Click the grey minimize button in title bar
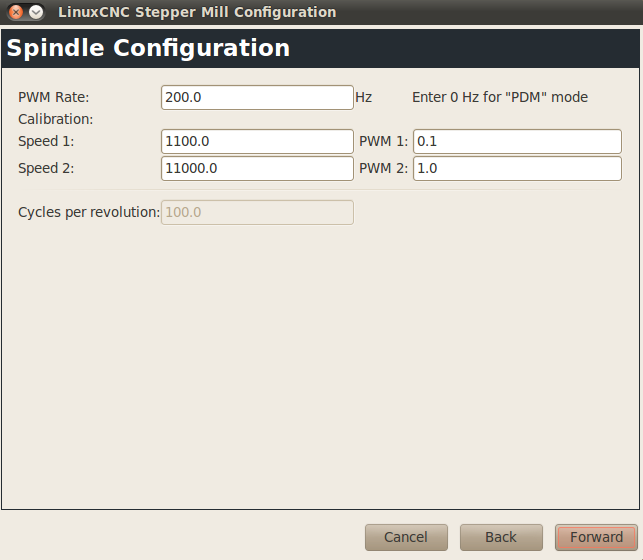Screen dimensions: 643x560 (36, 12)
